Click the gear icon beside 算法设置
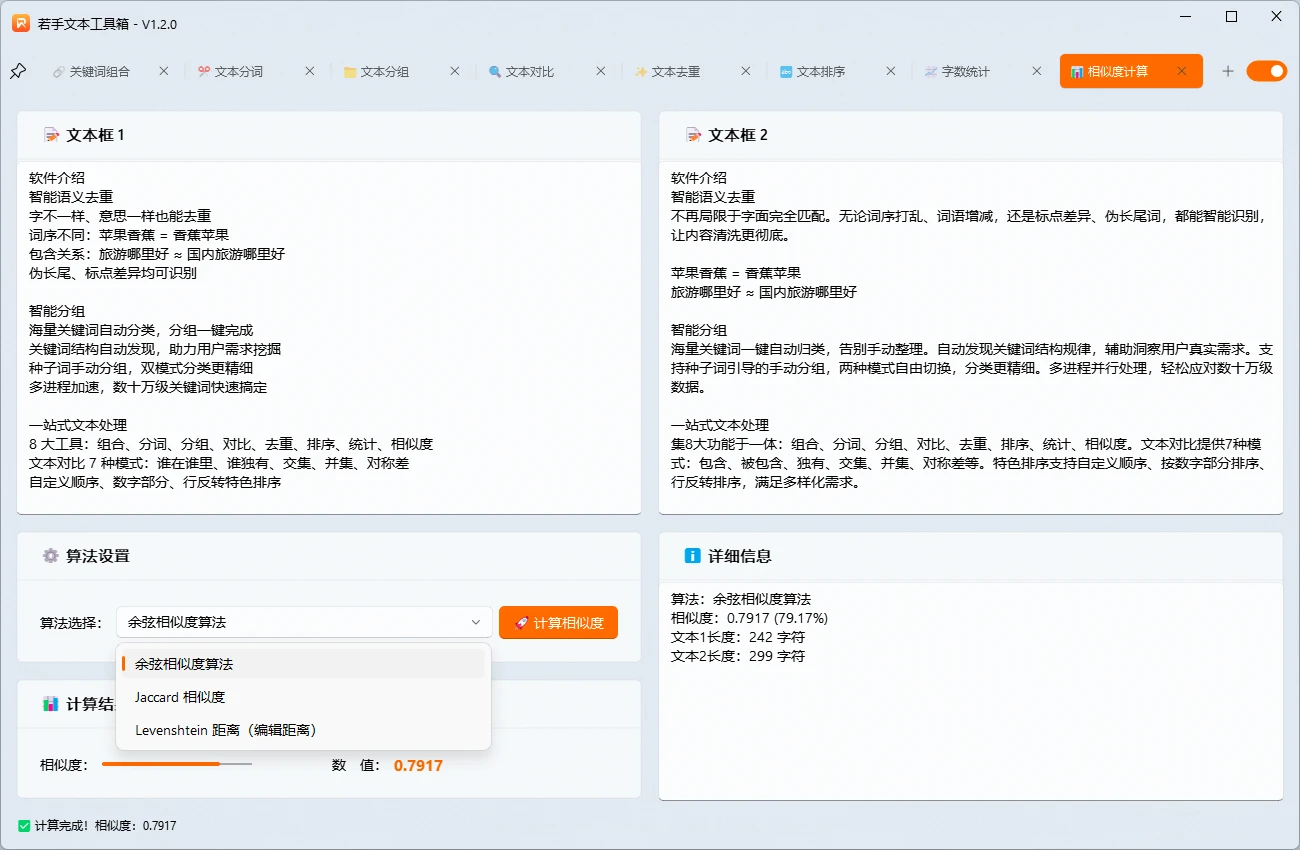This screenshot has height=850, width=1300. click(x=50, y=556)
